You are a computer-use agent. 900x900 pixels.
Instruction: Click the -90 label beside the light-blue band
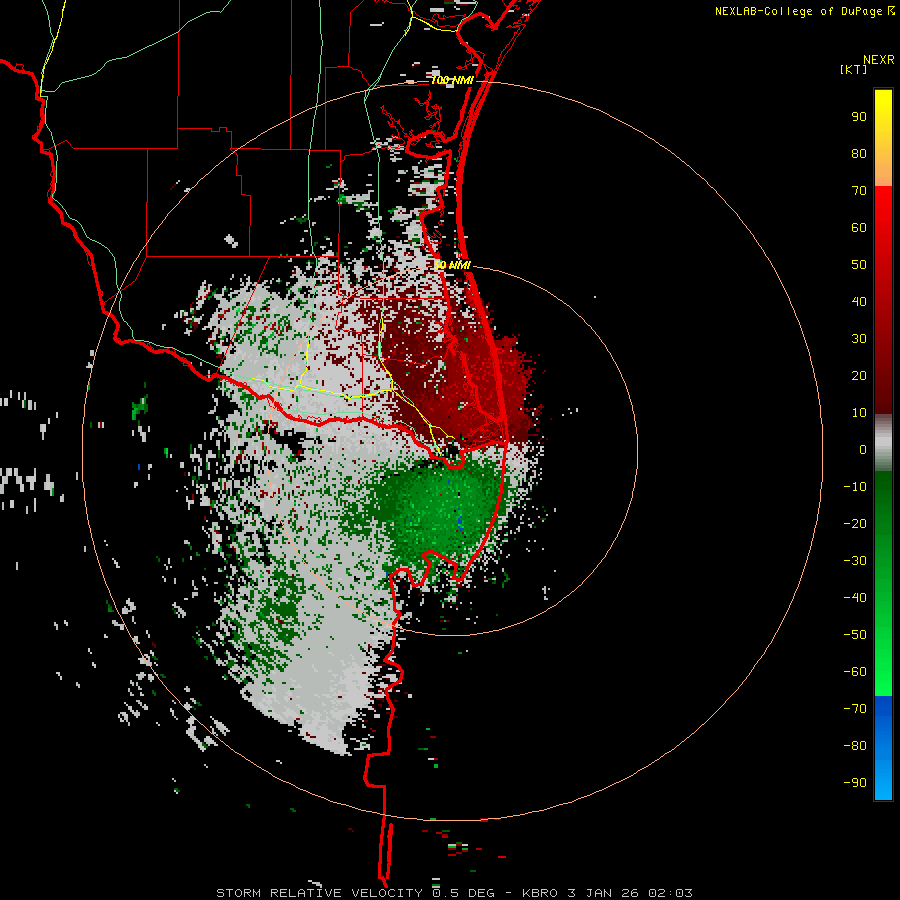click(855, 782)
